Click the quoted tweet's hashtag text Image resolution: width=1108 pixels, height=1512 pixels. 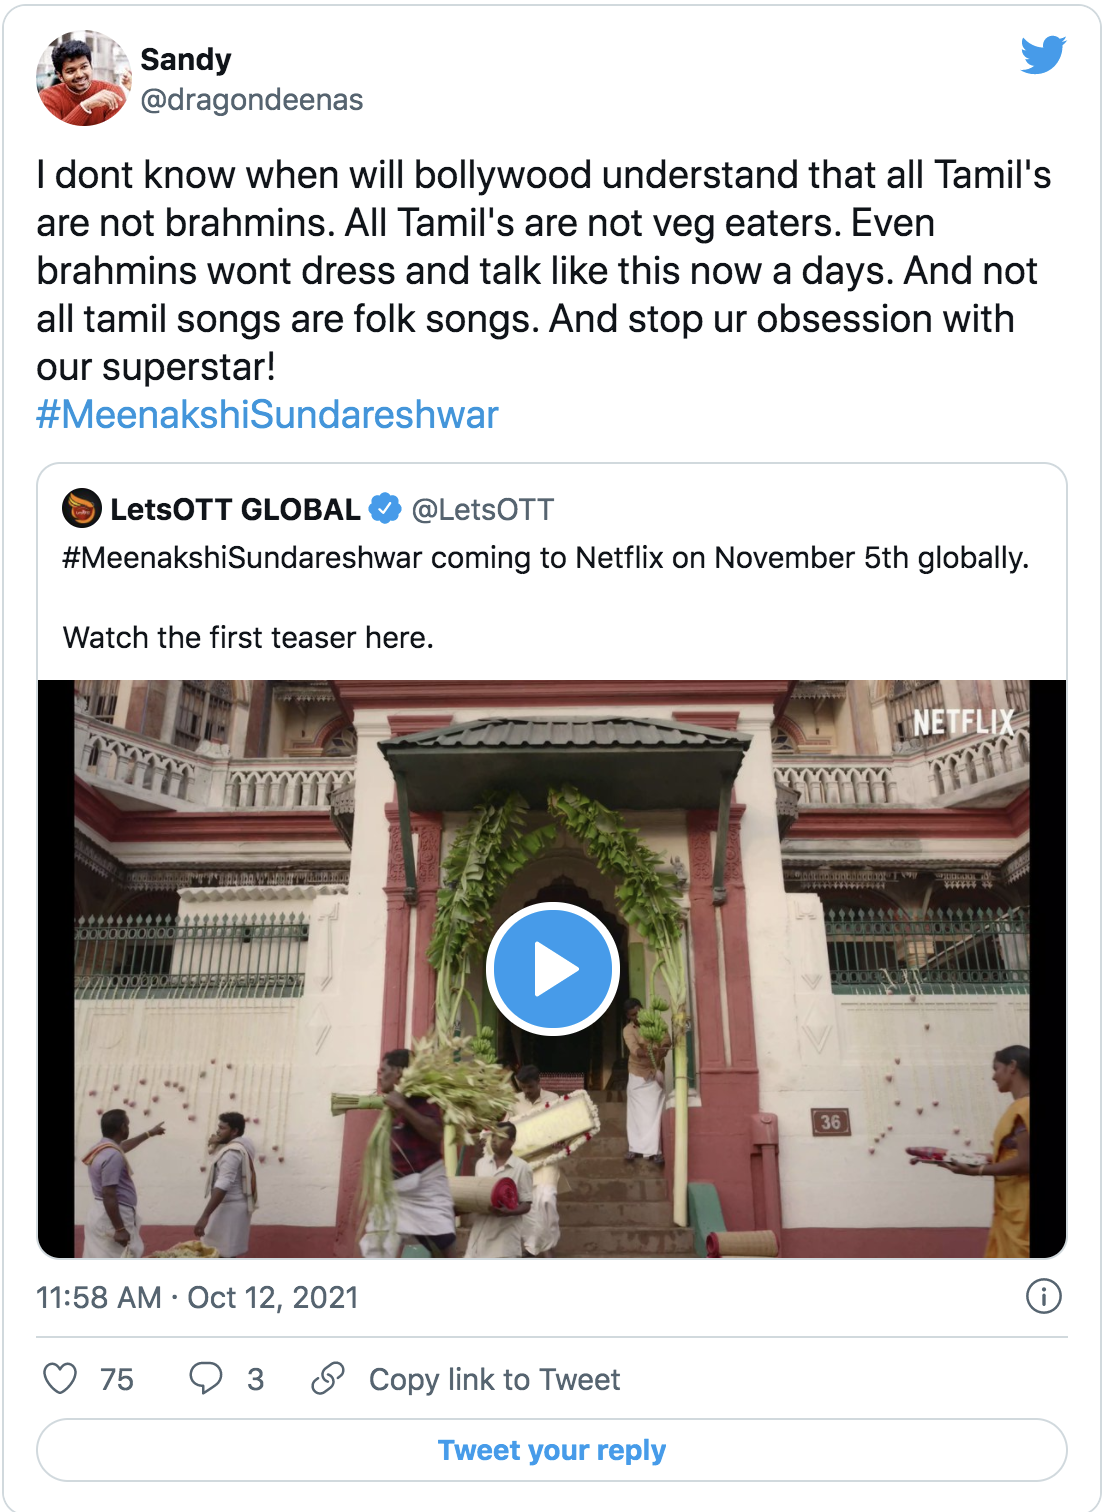(x=242, y=557)
